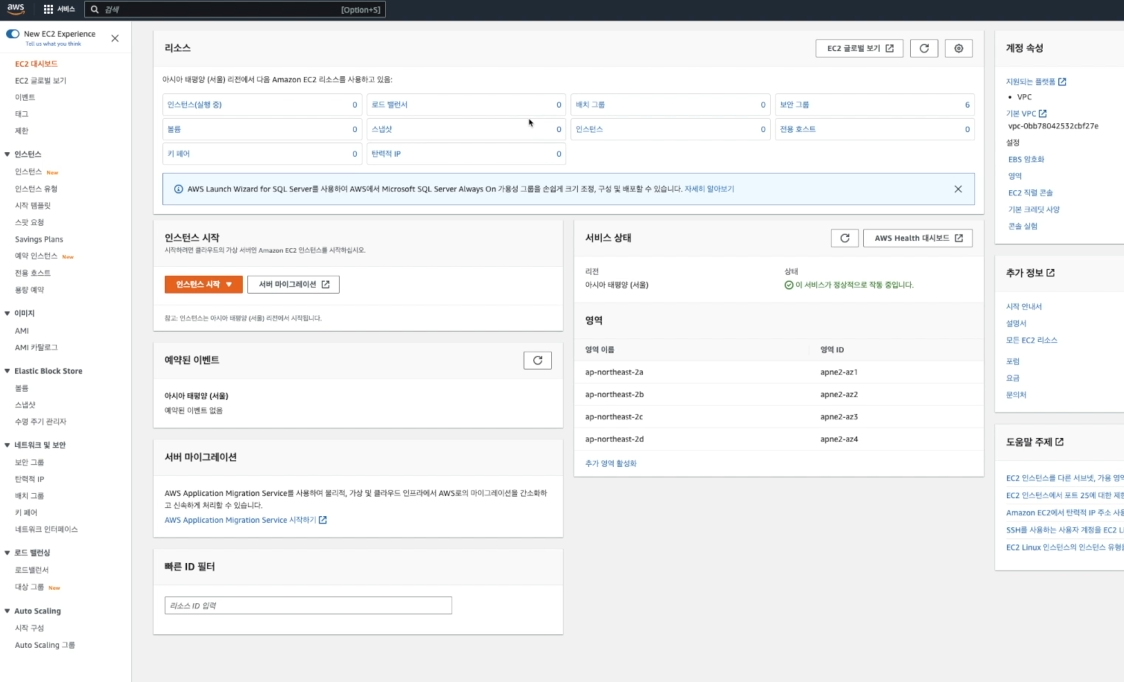
Task: Open Auto Scaling 그룹 in the sidebar
Action: [x=44, y=645]
